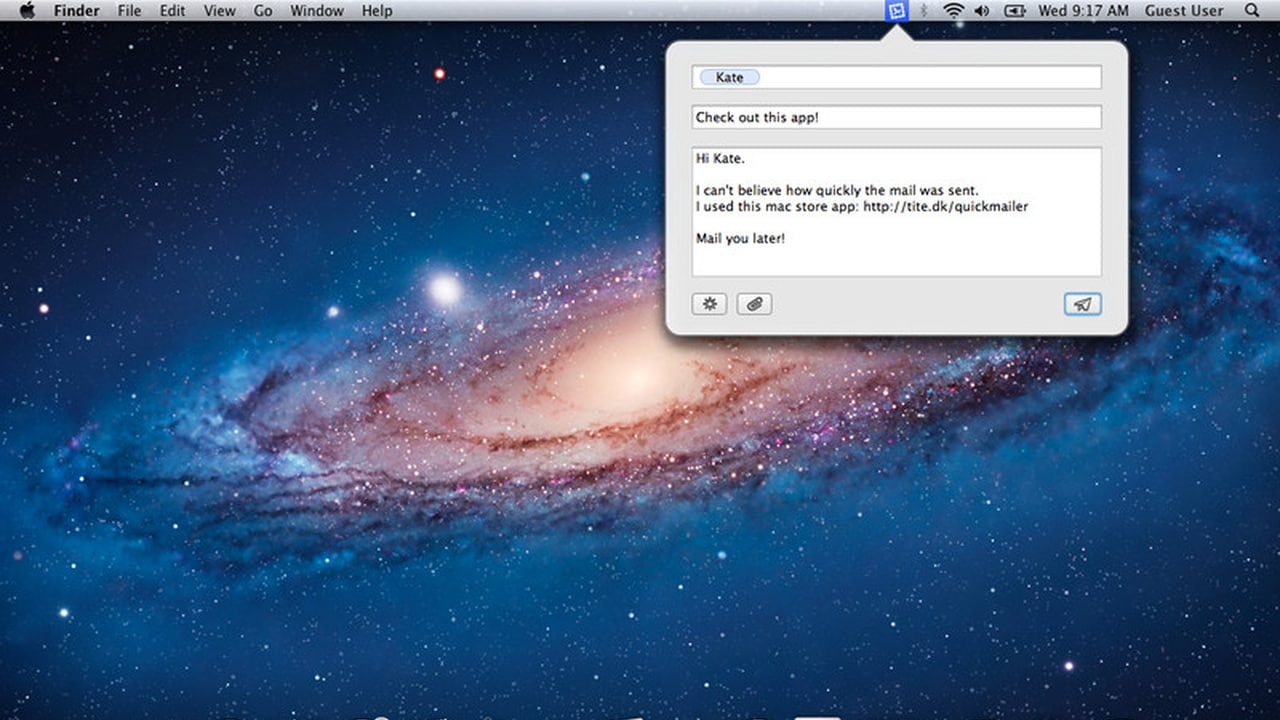Open the File menu
The width and height of the screenshot is (1280, 720).
pyautogui.click(x=129, y=11)
